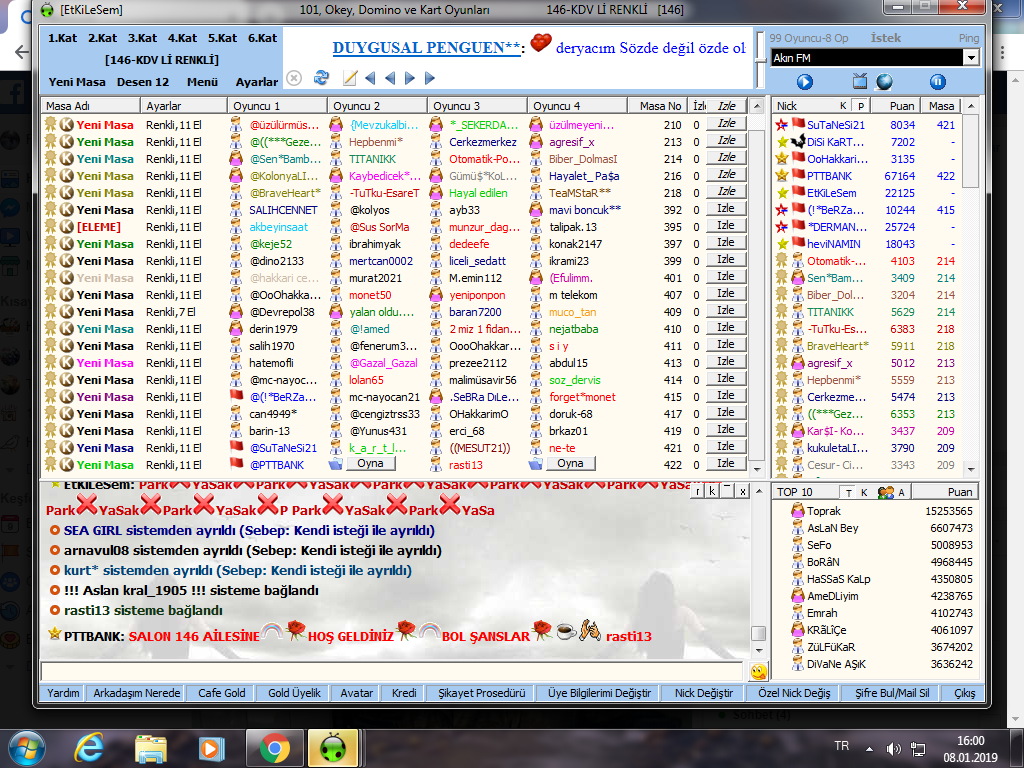1024x768 pixels.
Task: Toggle the P column filter in player list
Action: coord(861,106)
